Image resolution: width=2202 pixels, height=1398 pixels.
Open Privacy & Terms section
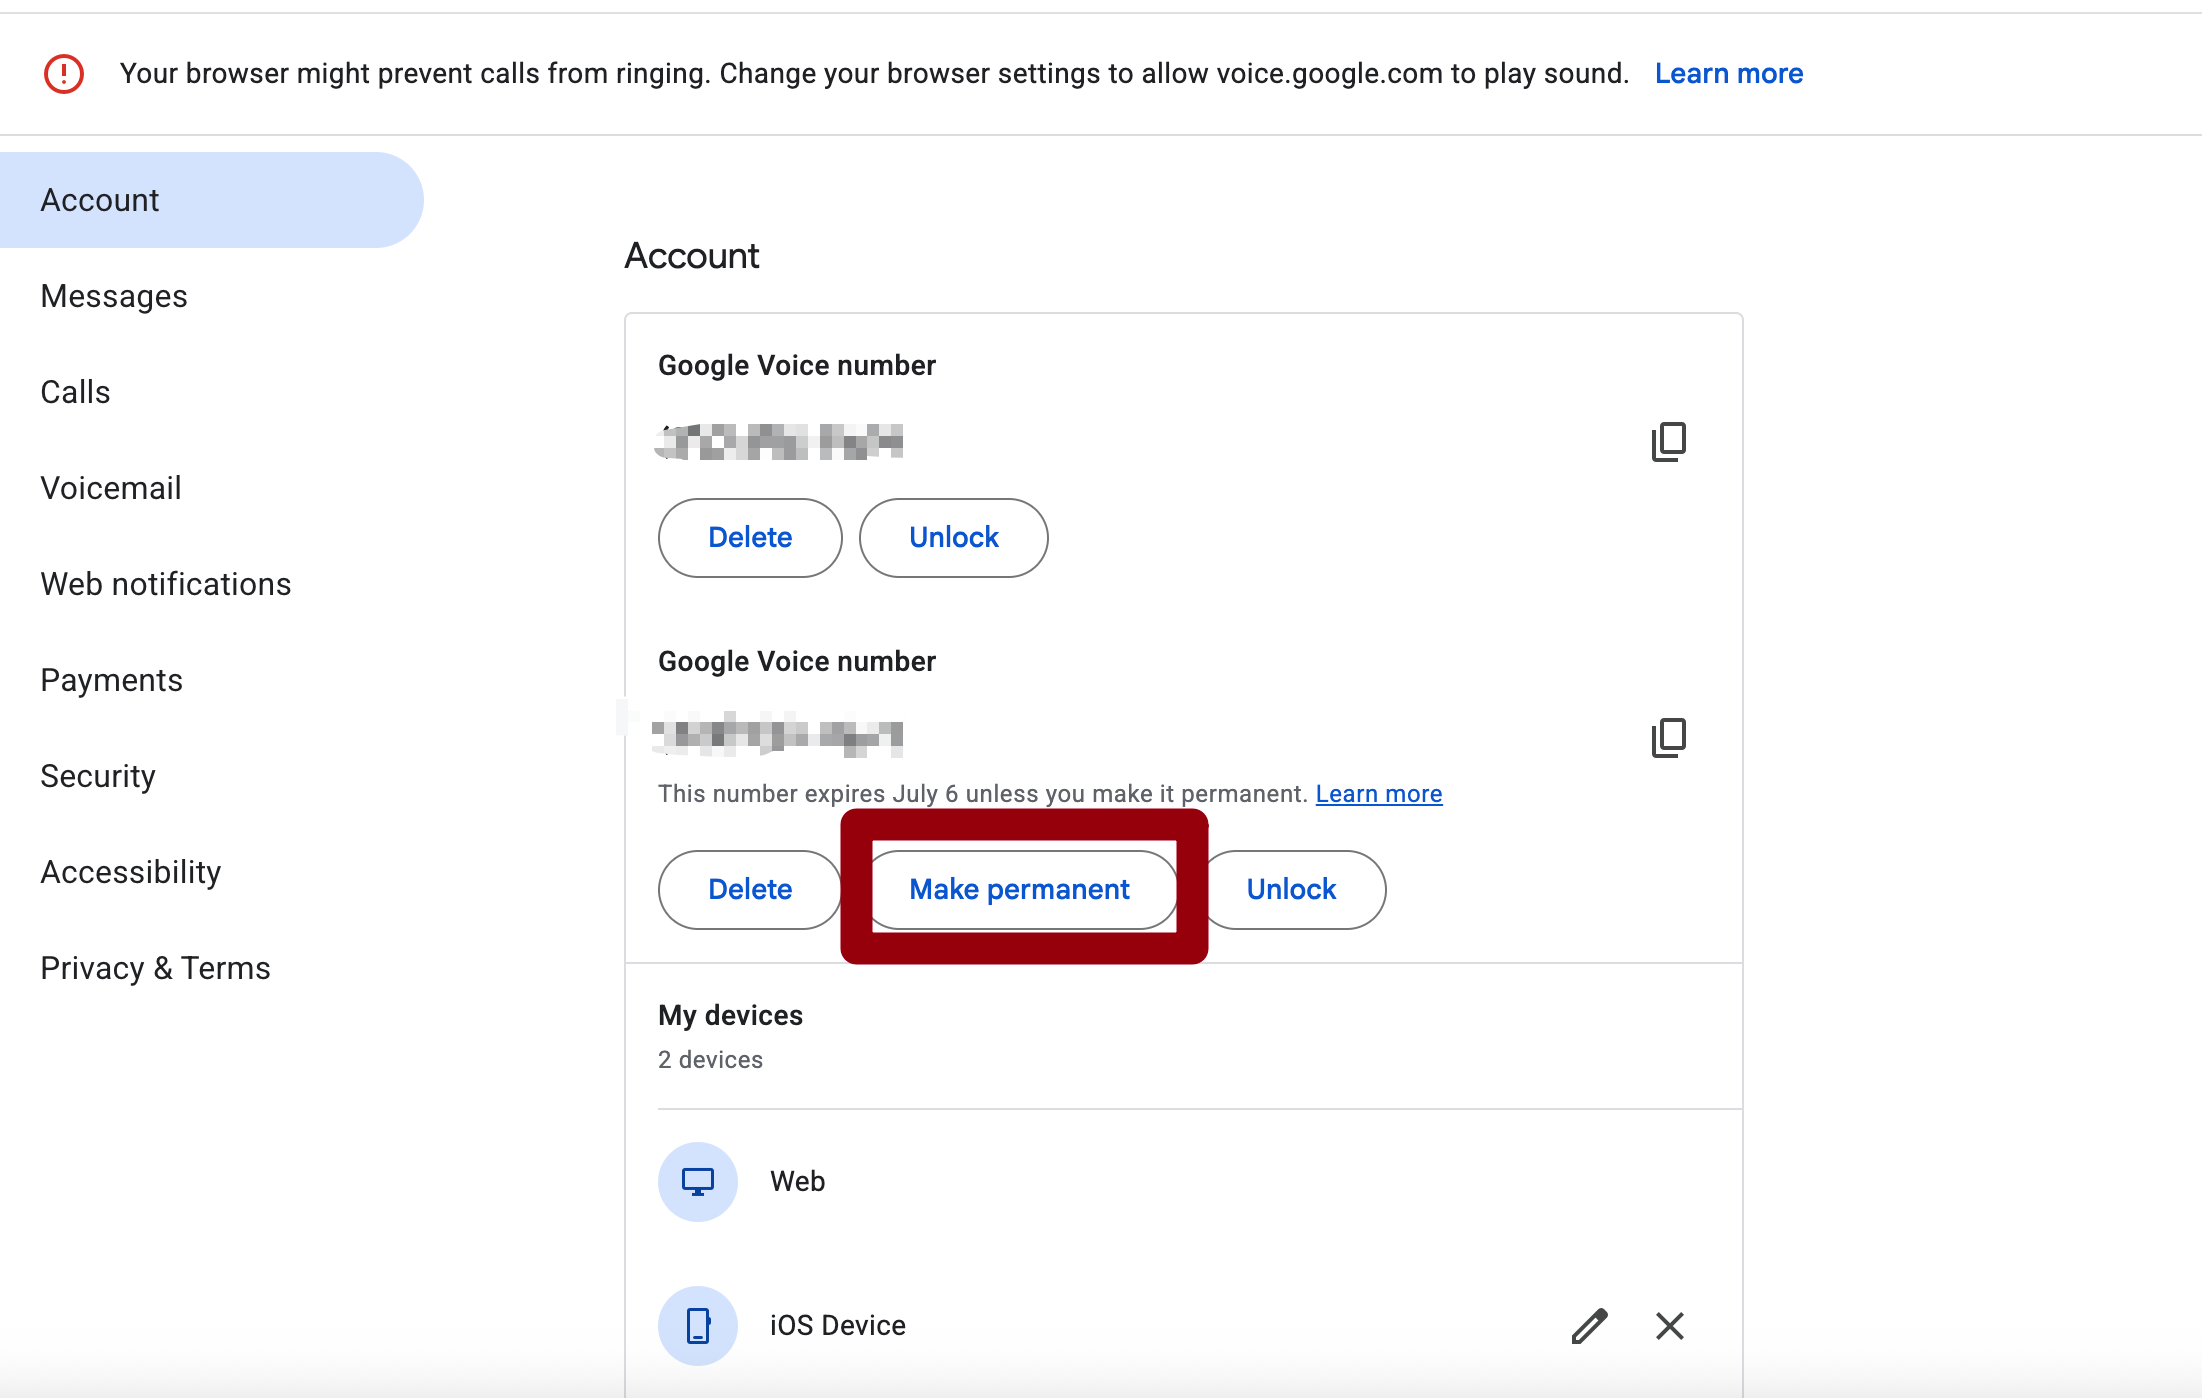click(156, 969)
